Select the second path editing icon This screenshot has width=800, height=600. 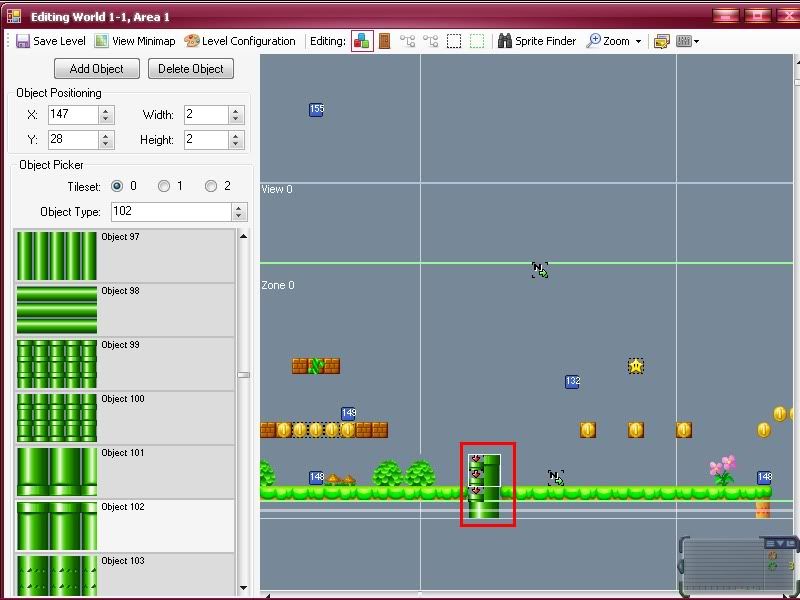(430, 41)
